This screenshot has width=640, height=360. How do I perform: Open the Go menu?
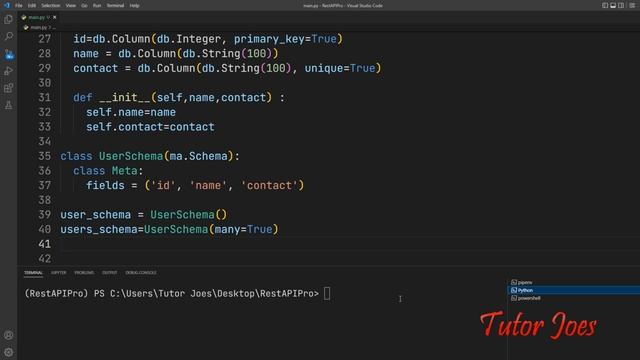coord(84,6)
